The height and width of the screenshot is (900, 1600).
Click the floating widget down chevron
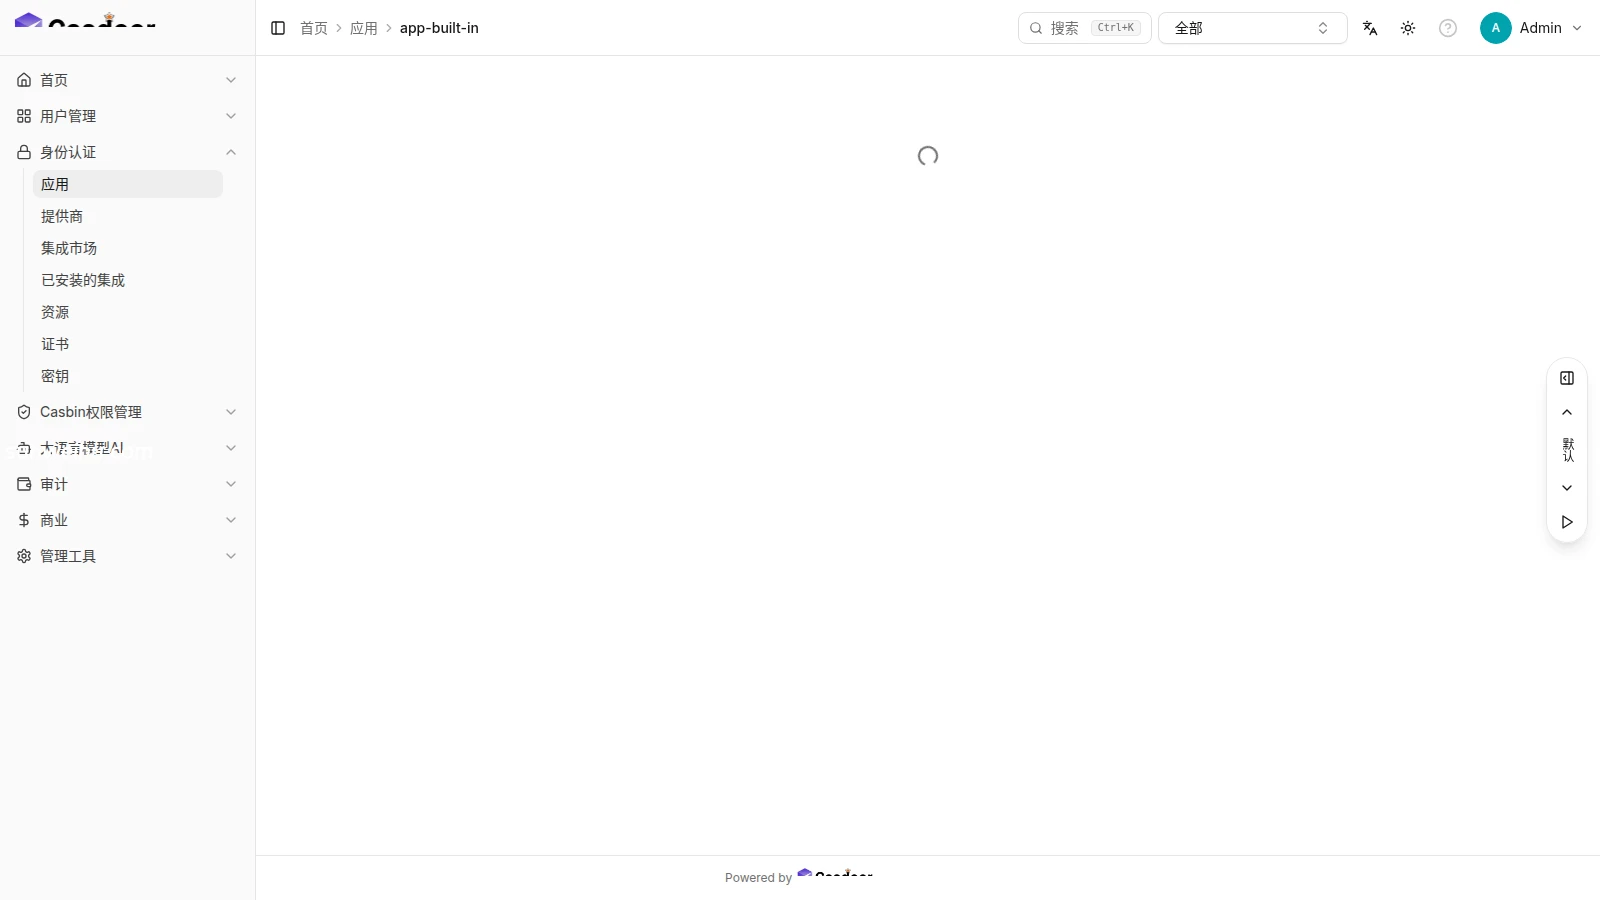(x=1567, y=488)
